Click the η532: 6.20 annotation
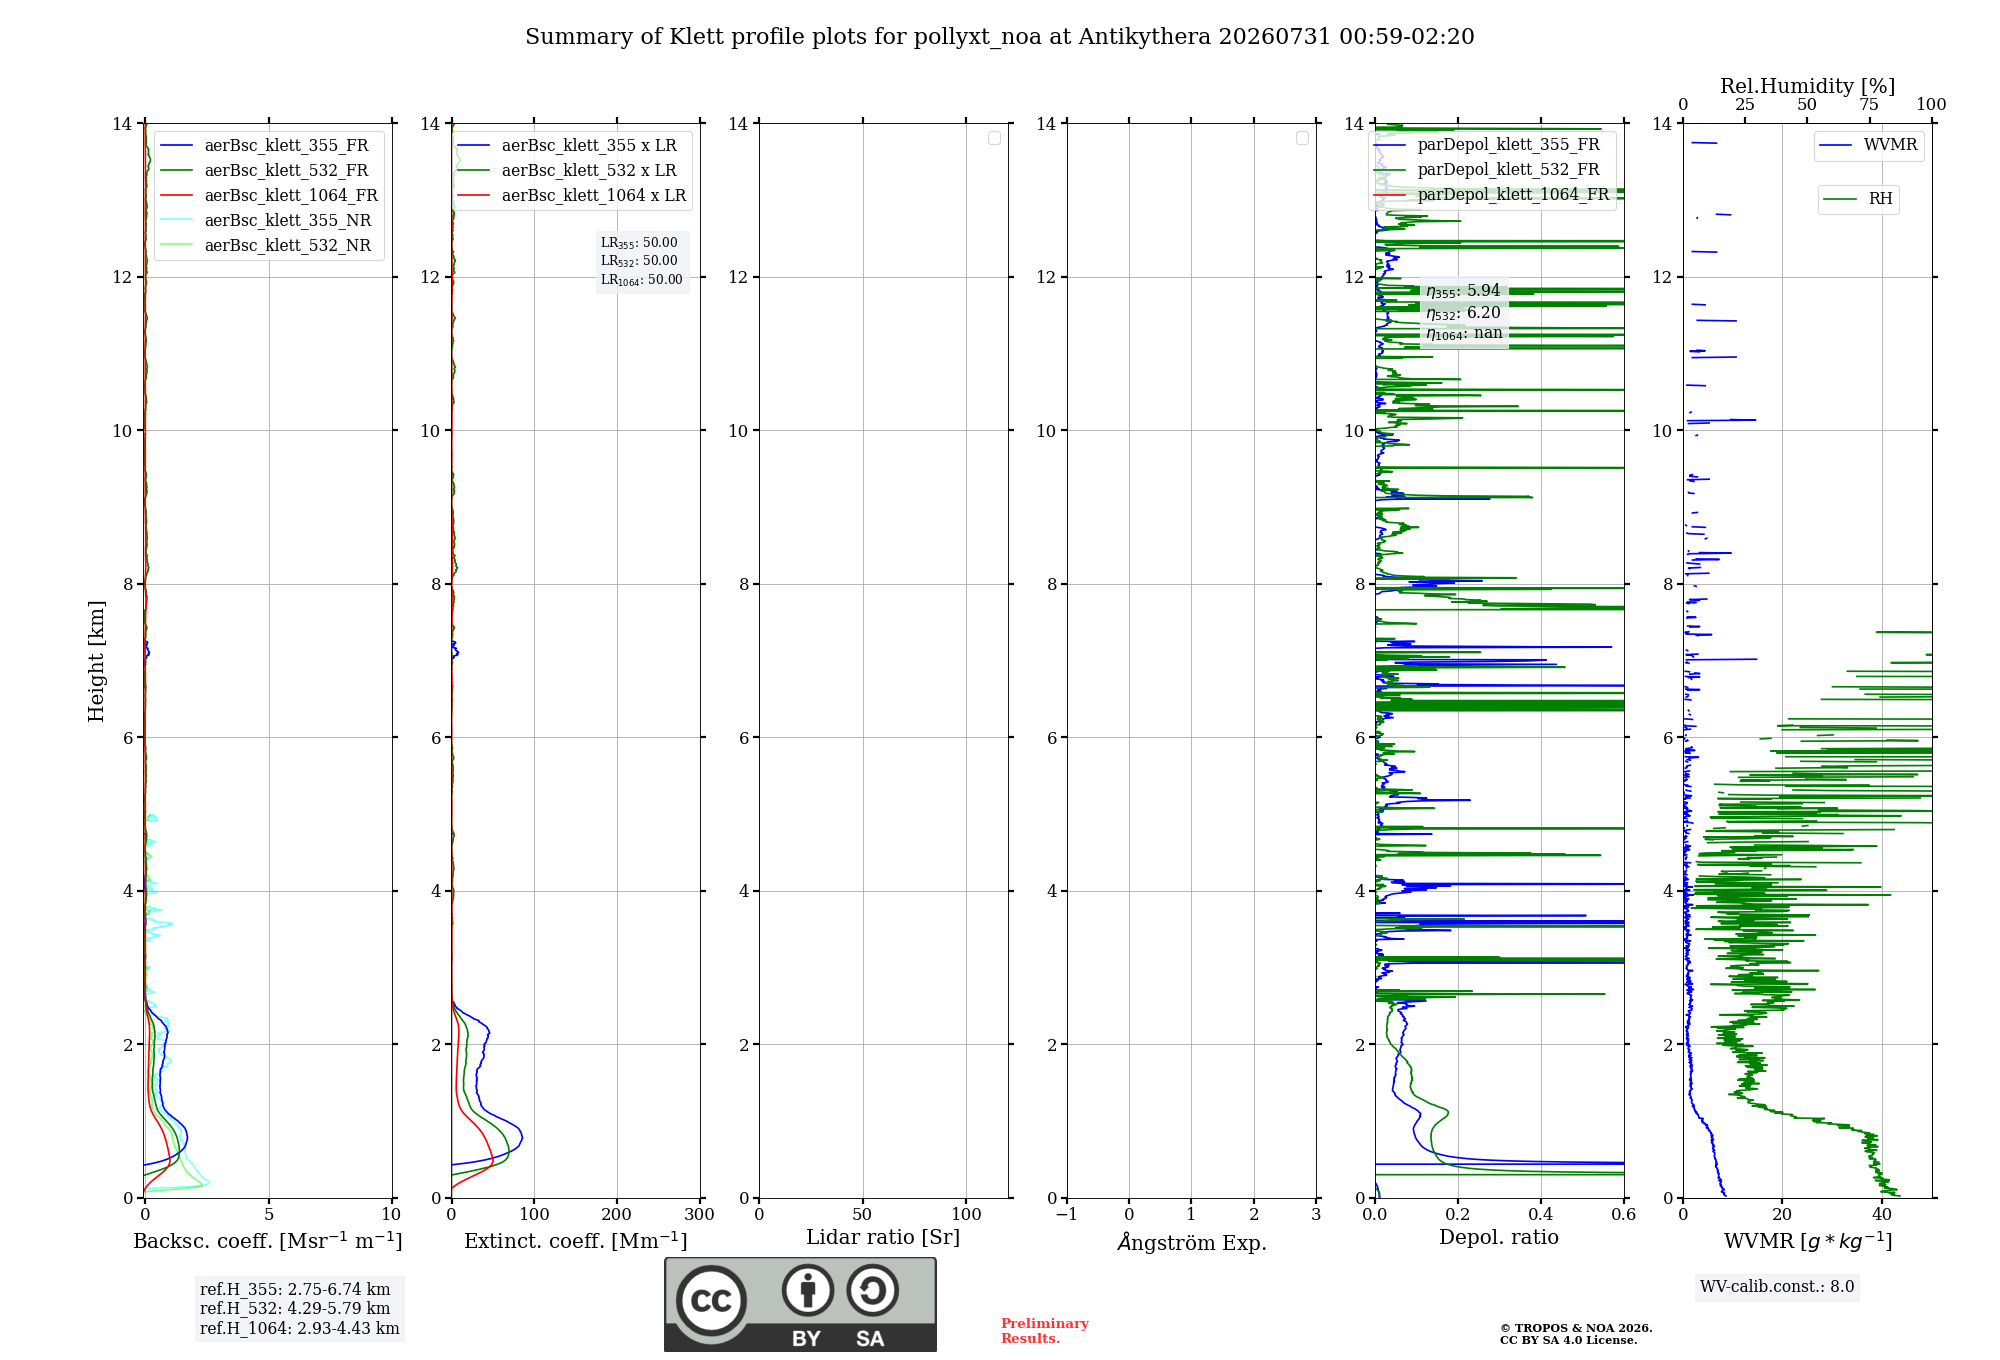2000x1360 pixels. click(x=1463, y=313)
